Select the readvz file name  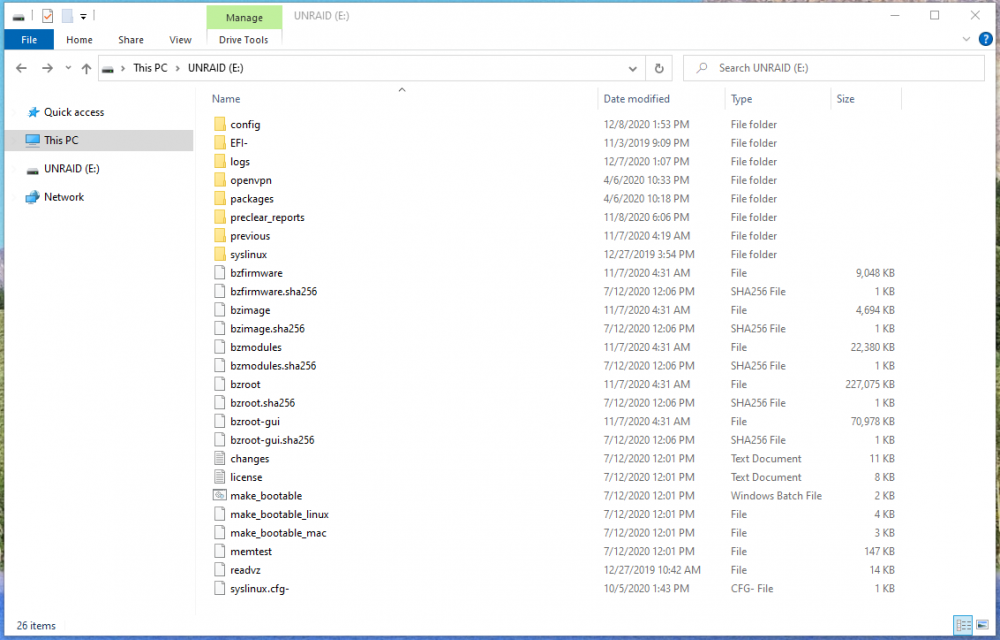coord(246,569)
